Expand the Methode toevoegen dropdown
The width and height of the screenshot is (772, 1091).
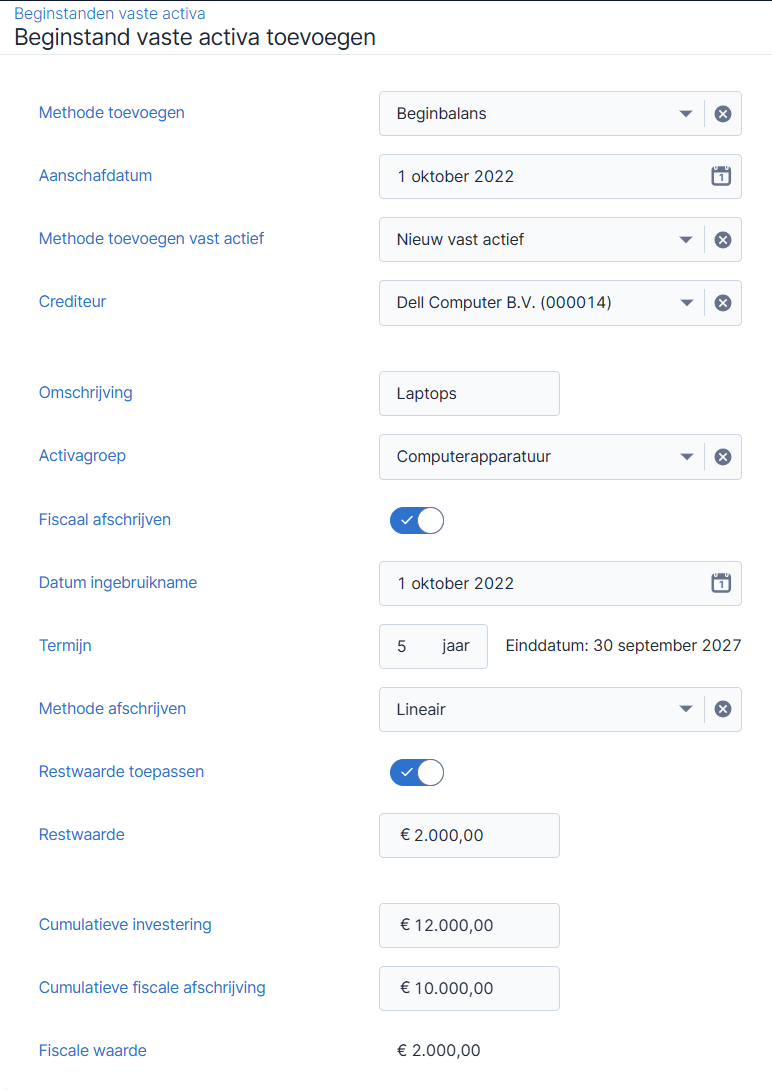[686, 113]
